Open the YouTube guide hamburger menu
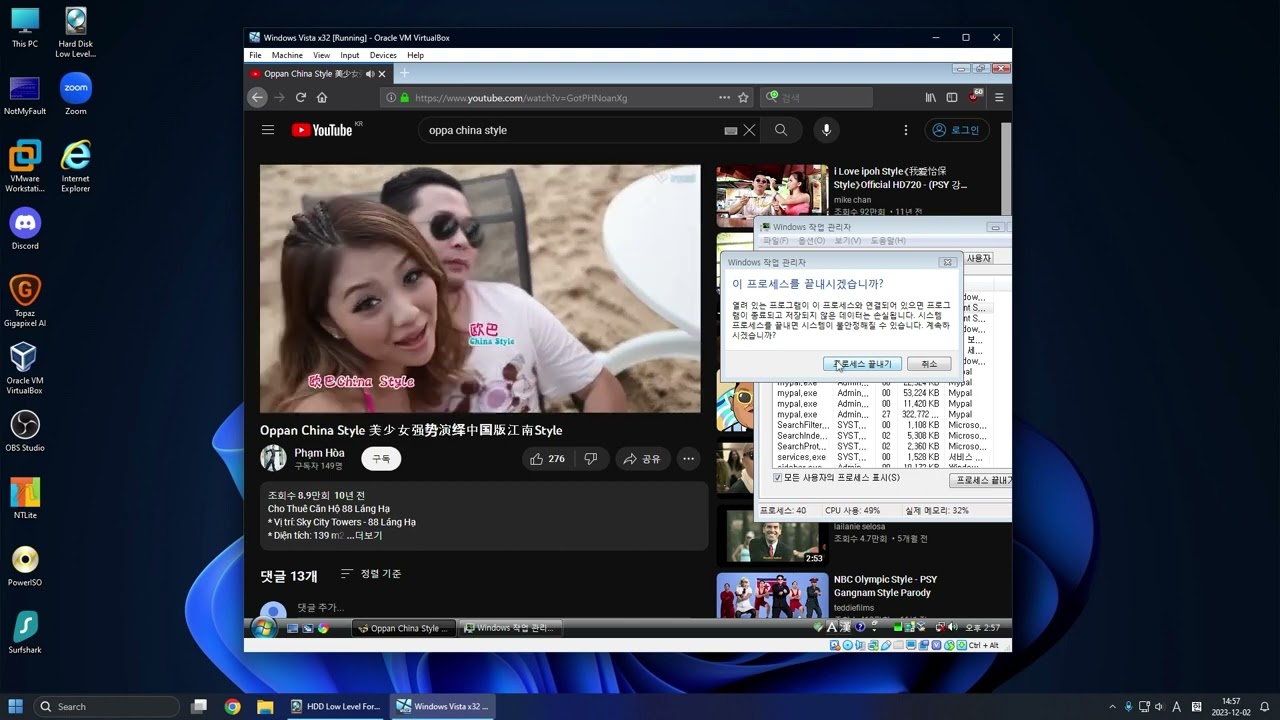Viewport: 1280px width, 720px height. pyautogui.click(x=268, y=130)
